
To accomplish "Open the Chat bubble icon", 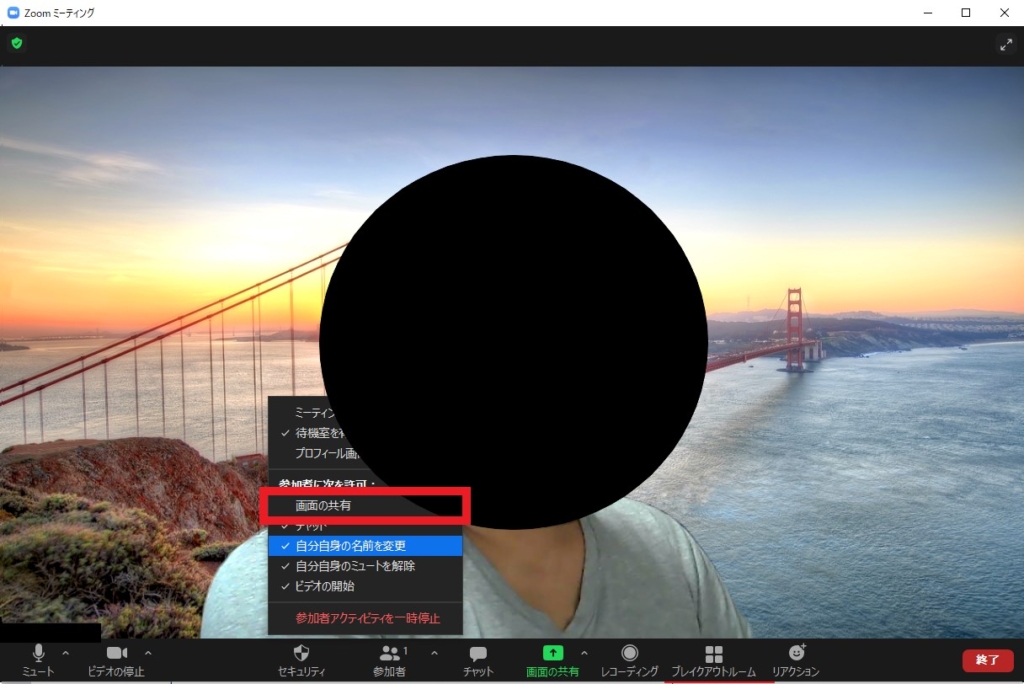I will pyautogui.click(x=478, y=653).
